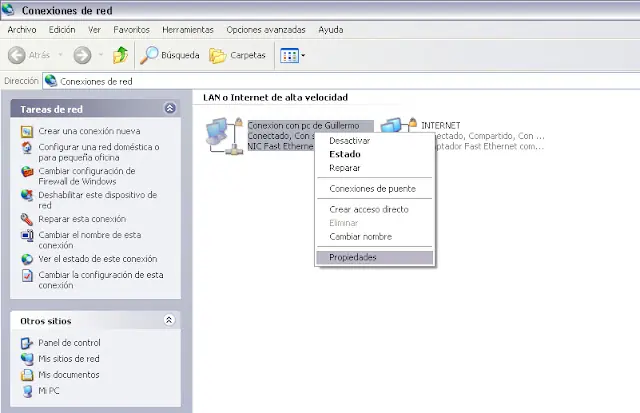Click the 'Reparar esta conexión' link
Viewport: 640px width, 413px height.
82,219
